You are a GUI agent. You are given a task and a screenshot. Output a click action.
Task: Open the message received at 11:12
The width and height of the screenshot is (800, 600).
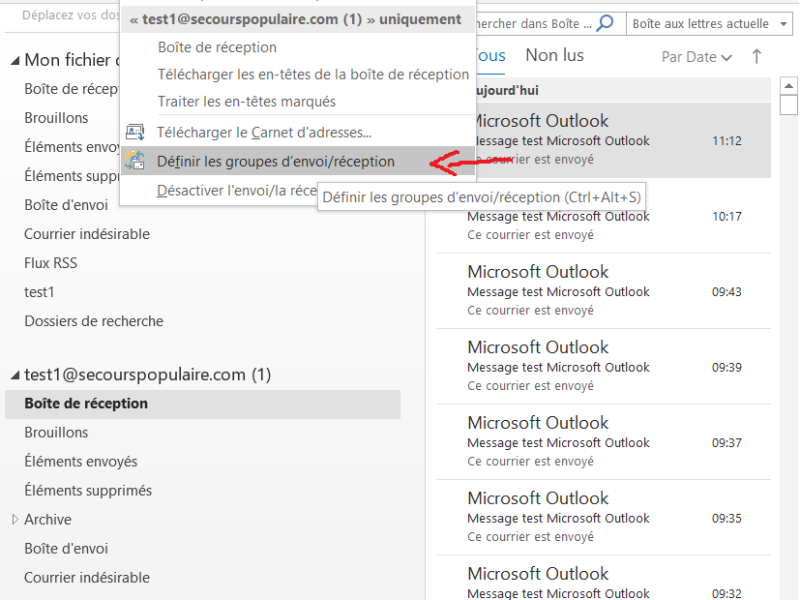(x=622, y=140)
